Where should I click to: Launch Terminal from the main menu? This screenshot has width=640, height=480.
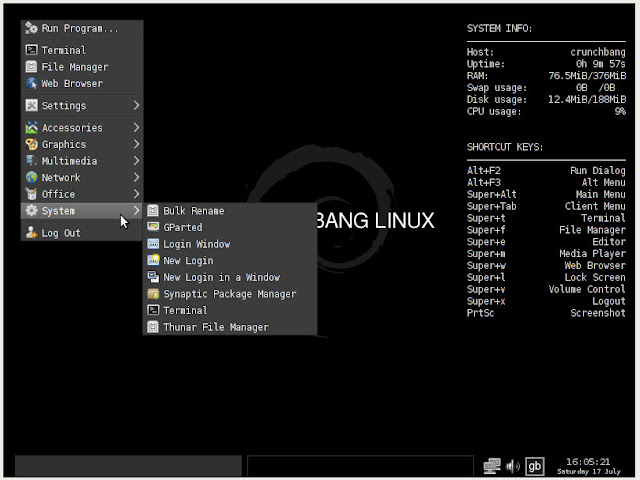click(x=82, y=50)
